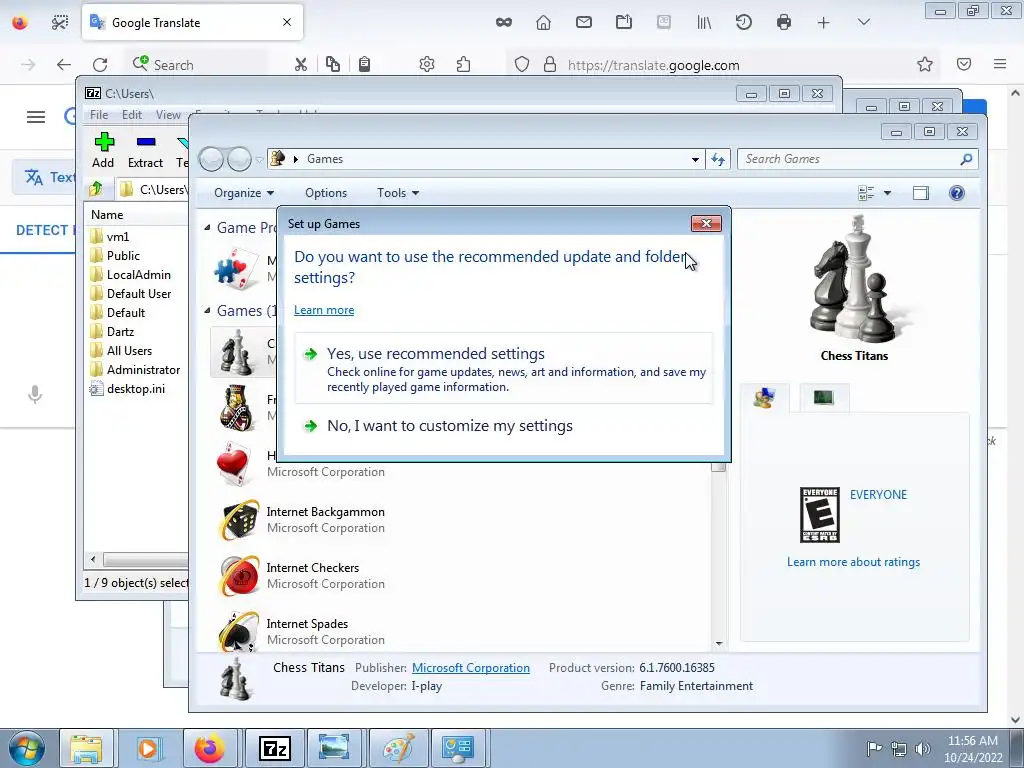Open the 7-Zip View menu
Viewport: 1024px width, 768px height.
168,115
